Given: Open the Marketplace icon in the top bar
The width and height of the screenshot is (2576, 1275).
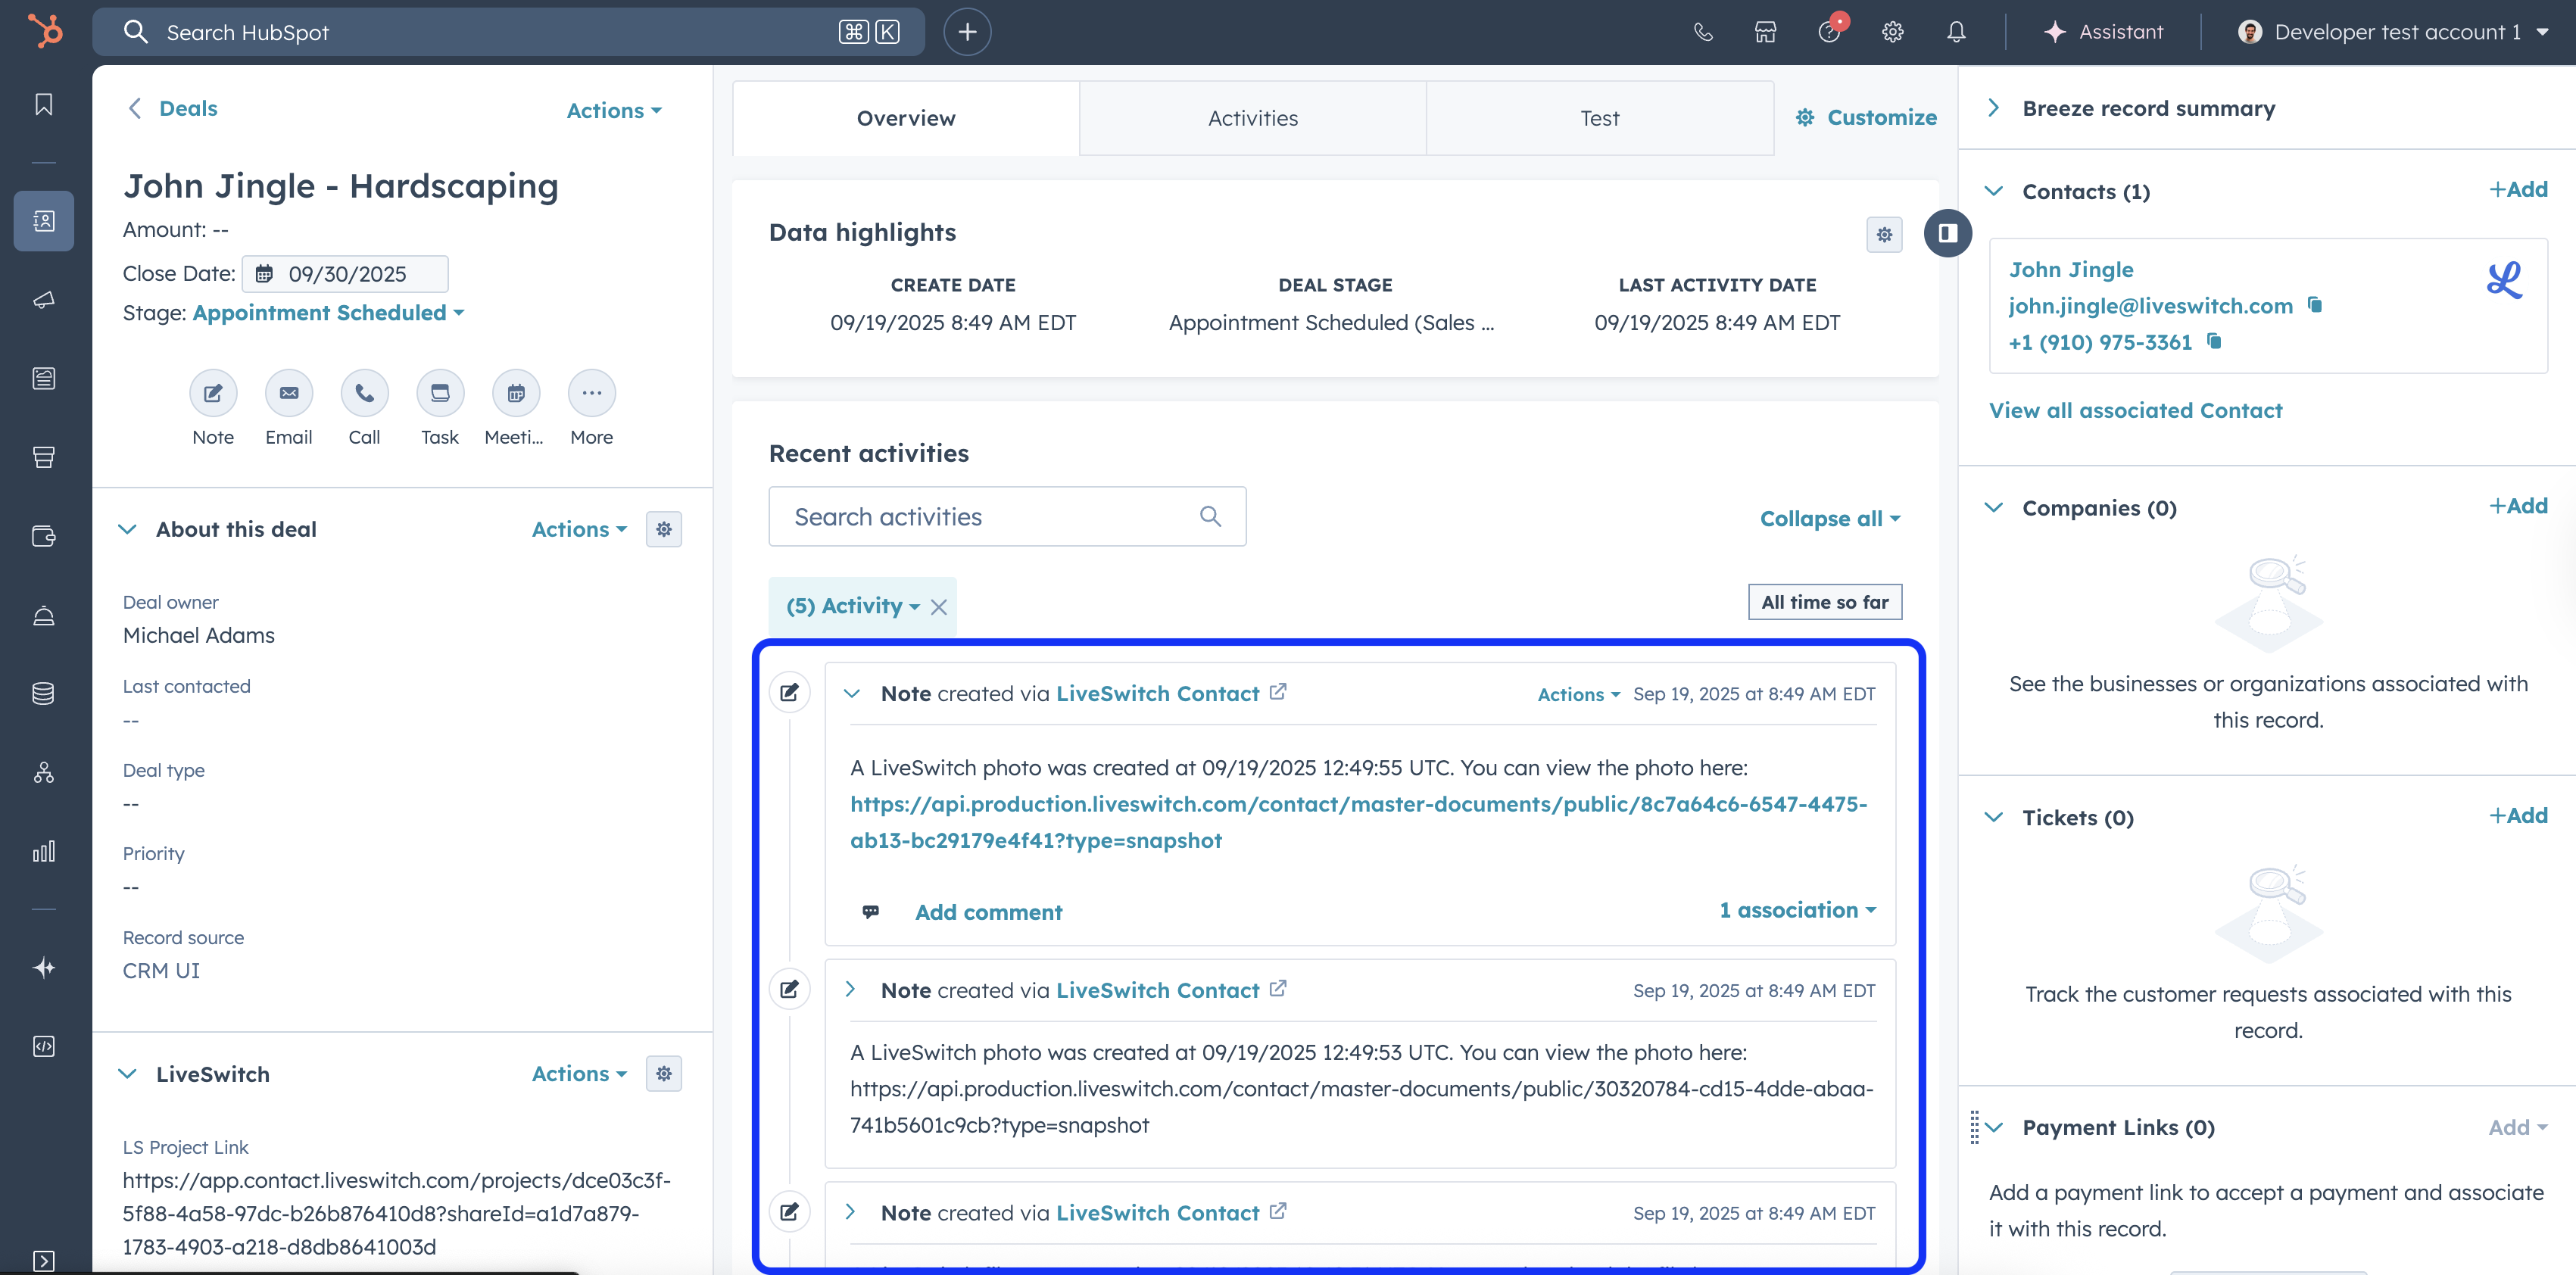Looking at the screenshot, I should pyautogui.click(x=1765, y=32).
